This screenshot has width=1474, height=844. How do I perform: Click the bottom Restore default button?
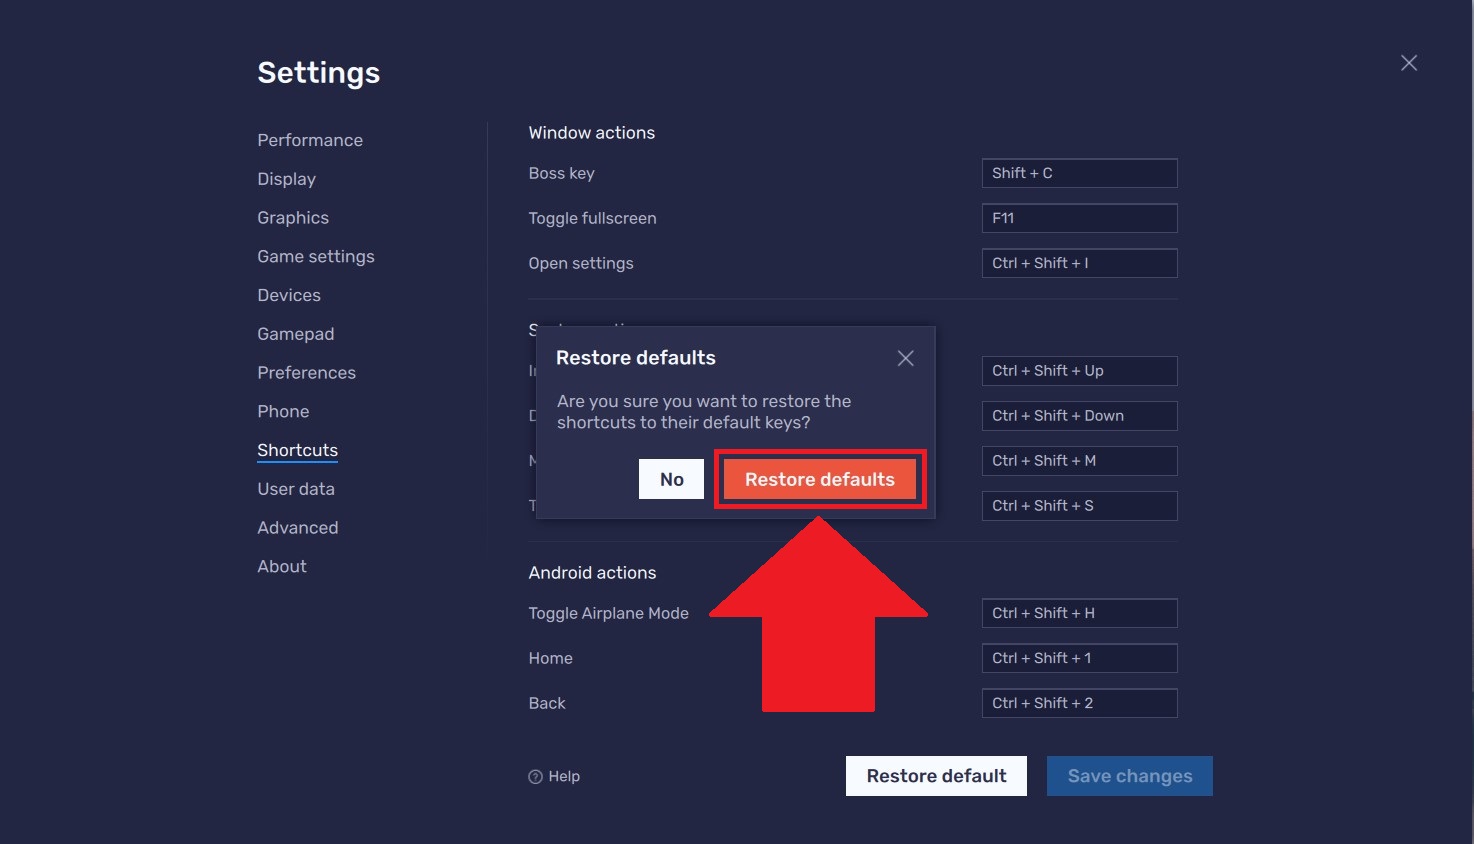(935, 775)
